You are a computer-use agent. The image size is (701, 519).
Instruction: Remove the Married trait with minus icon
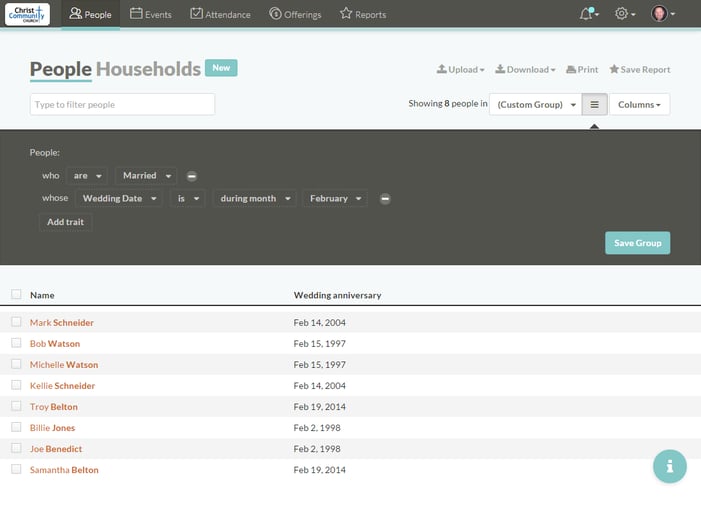tap(192, 176)
